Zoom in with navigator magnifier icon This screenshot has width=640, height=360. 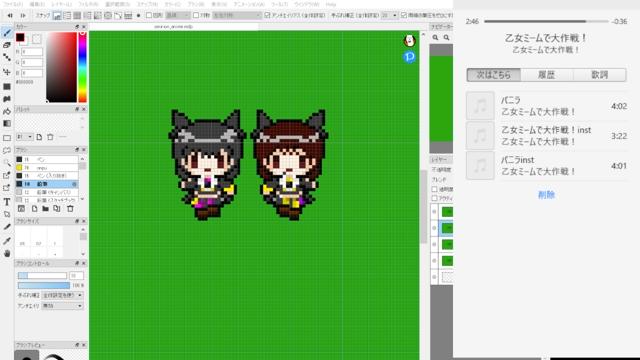[436, 38]
